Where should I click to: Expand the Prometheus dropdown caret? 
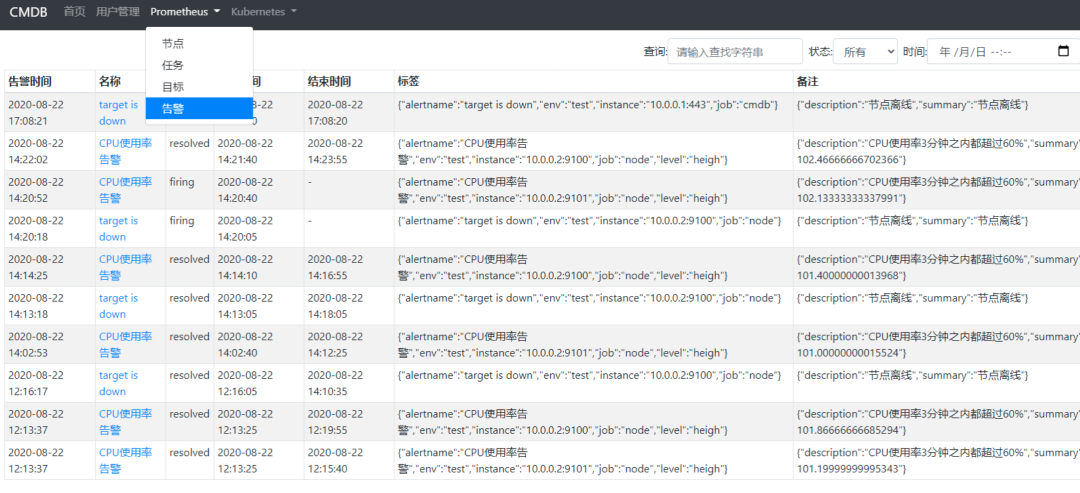[216, 12]
